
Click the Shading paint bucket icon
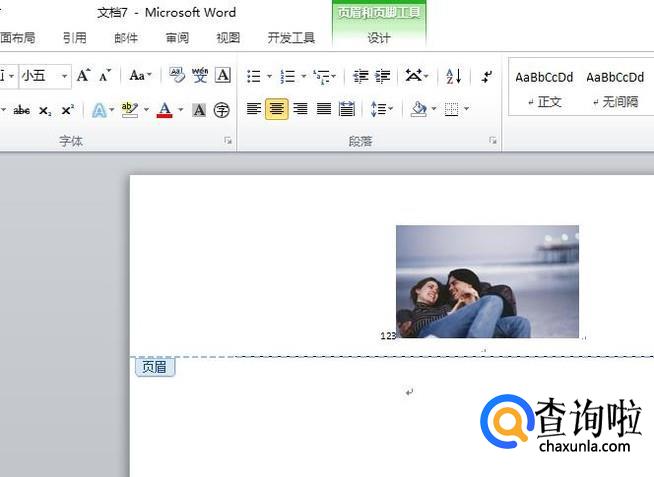pos(419,109)
